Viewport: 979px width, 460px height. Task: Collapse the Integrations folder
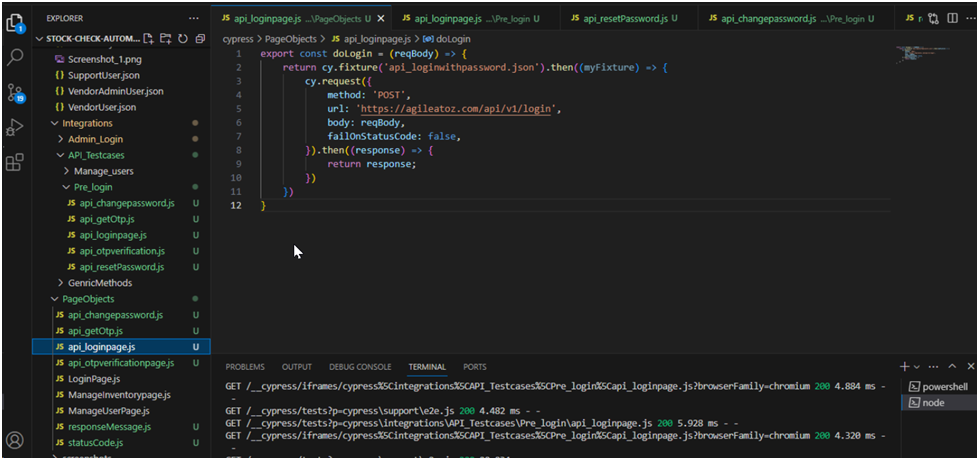(x=121, y=123)
